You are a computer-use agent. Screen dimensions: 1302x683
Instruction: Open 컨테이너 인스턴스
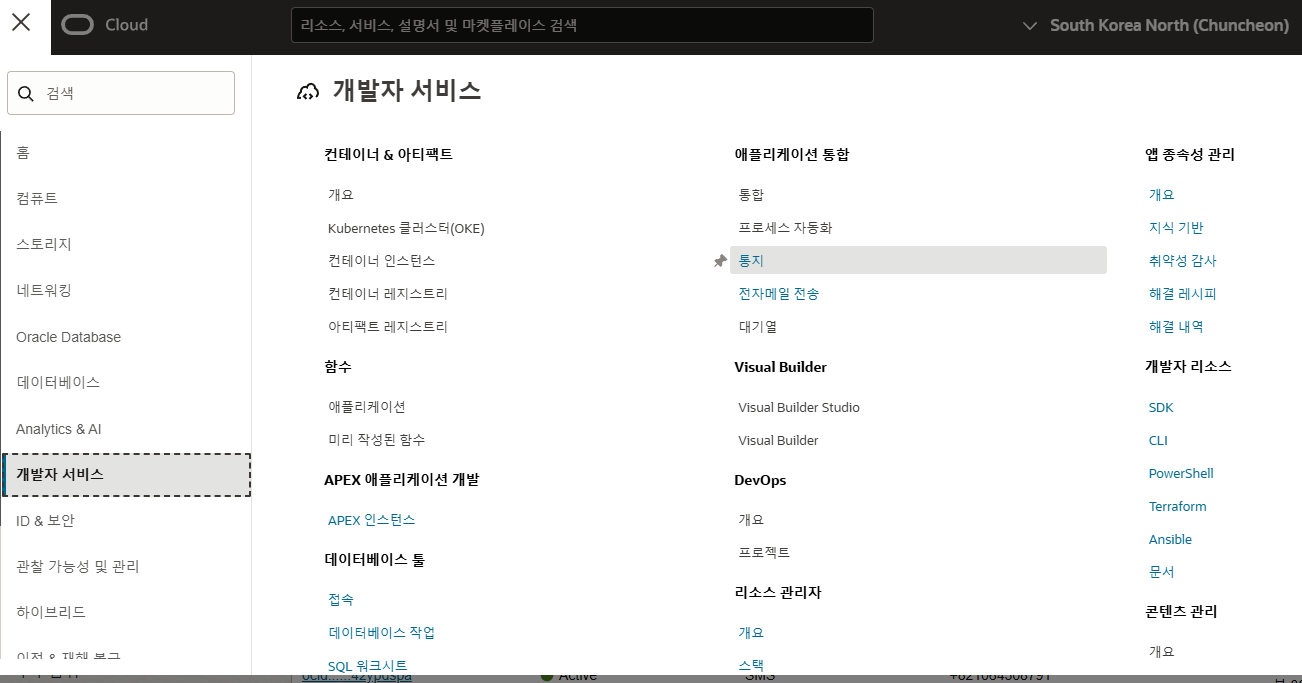point(382,261)
